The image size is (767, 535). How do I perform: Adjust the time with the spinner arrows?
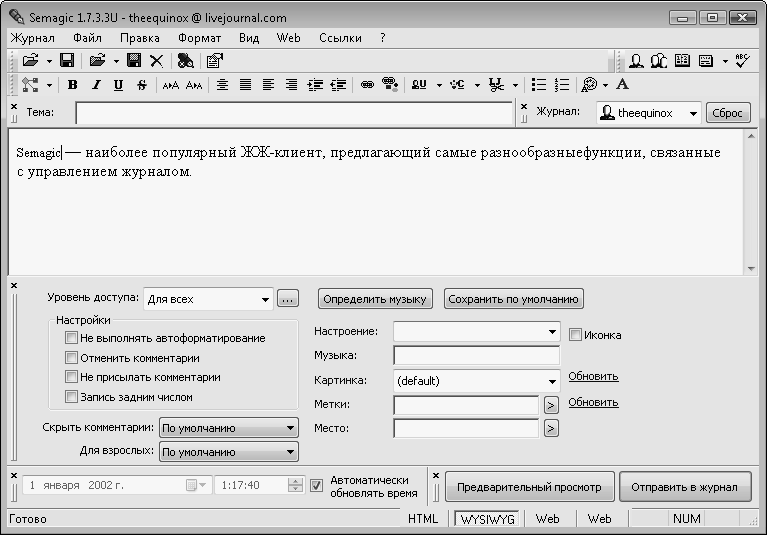point(295,485)
